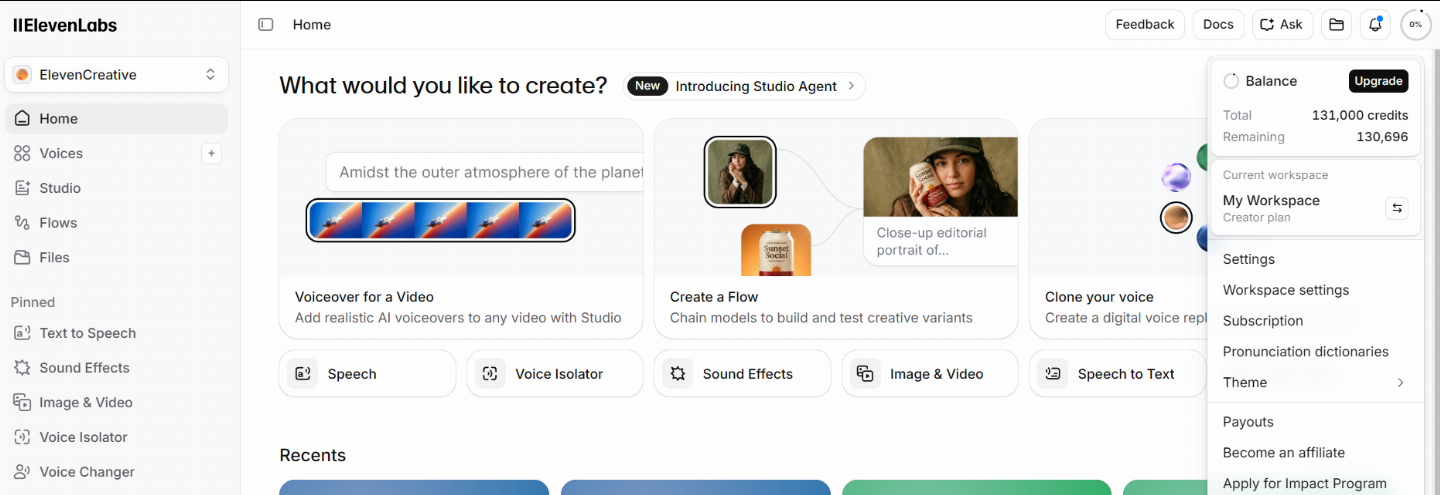Image resolution: width=1440 pixels, height=495 pixels.
Task: Click the sidebar Voice Isolator icon
Action: [x=22, y=437]
